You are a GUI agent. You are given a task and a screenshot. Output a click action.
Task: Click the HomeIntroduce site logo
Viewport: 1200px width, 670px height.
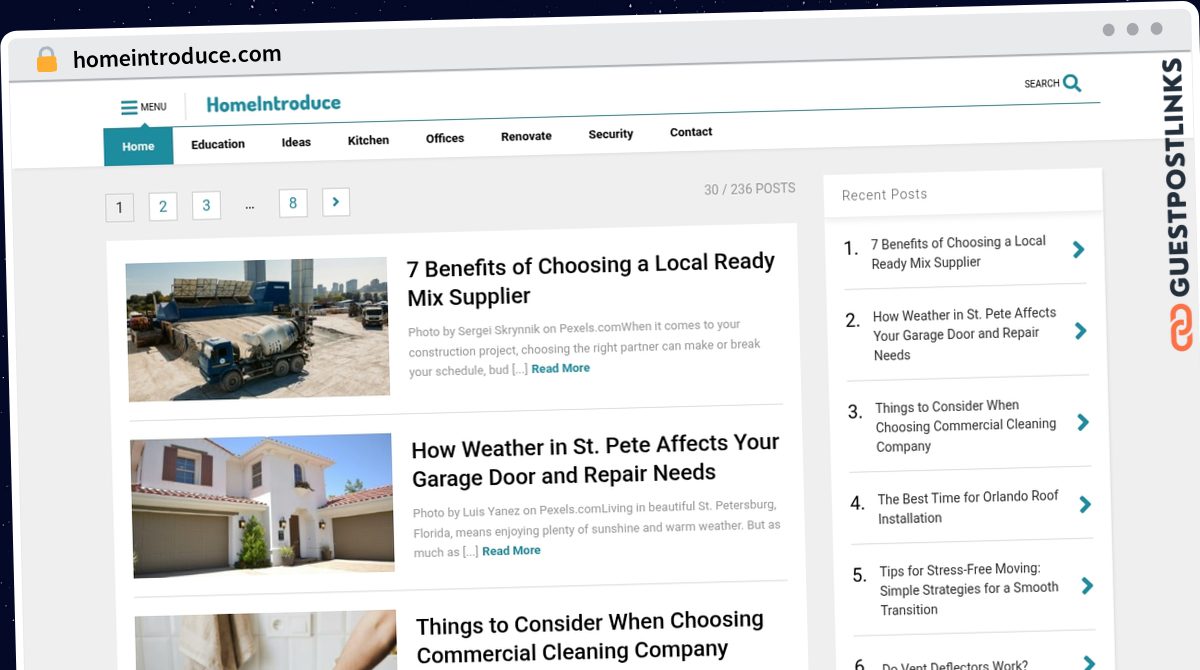coord(273,103)
